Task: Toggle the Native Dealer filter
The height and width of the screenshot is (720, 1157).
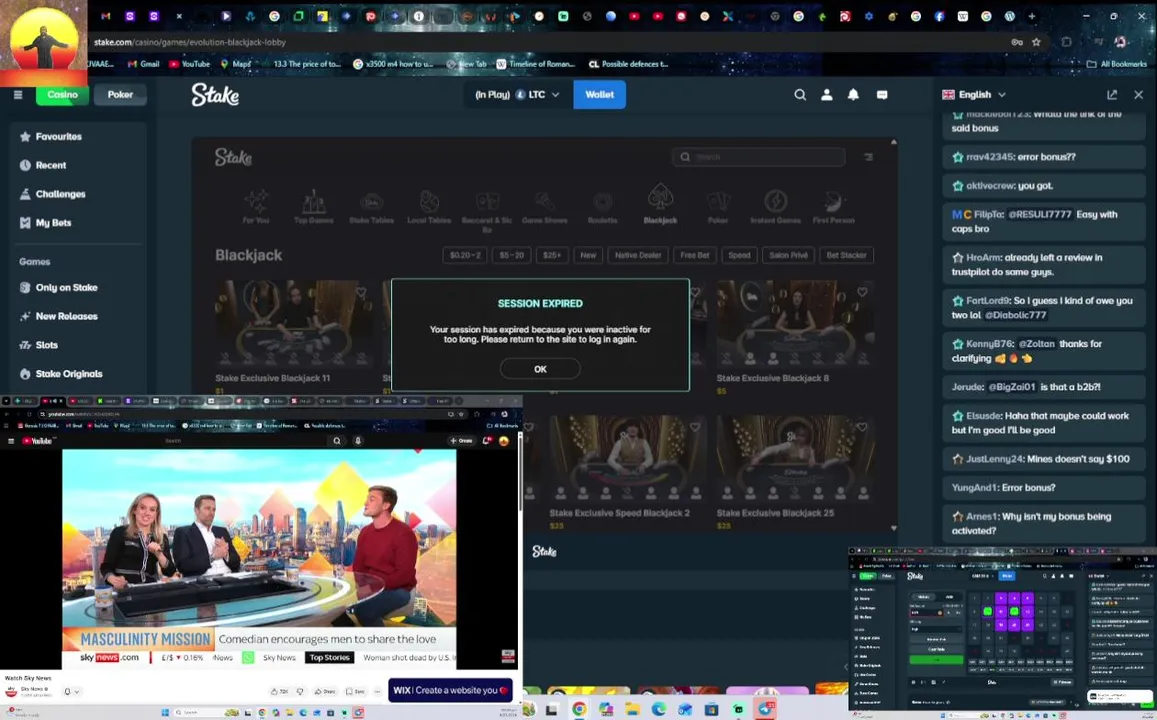Action: tap(638, 255)
